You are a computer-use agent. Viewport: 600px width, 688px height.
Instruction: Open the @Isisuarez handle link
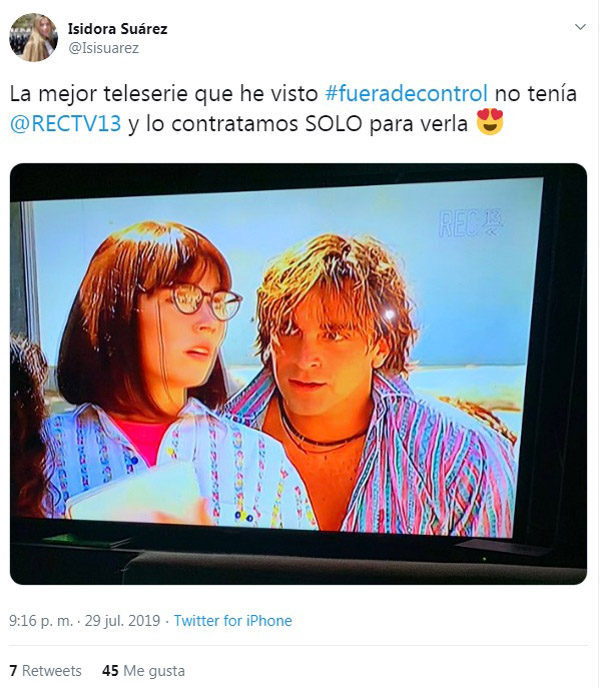[x=103, y=48]
